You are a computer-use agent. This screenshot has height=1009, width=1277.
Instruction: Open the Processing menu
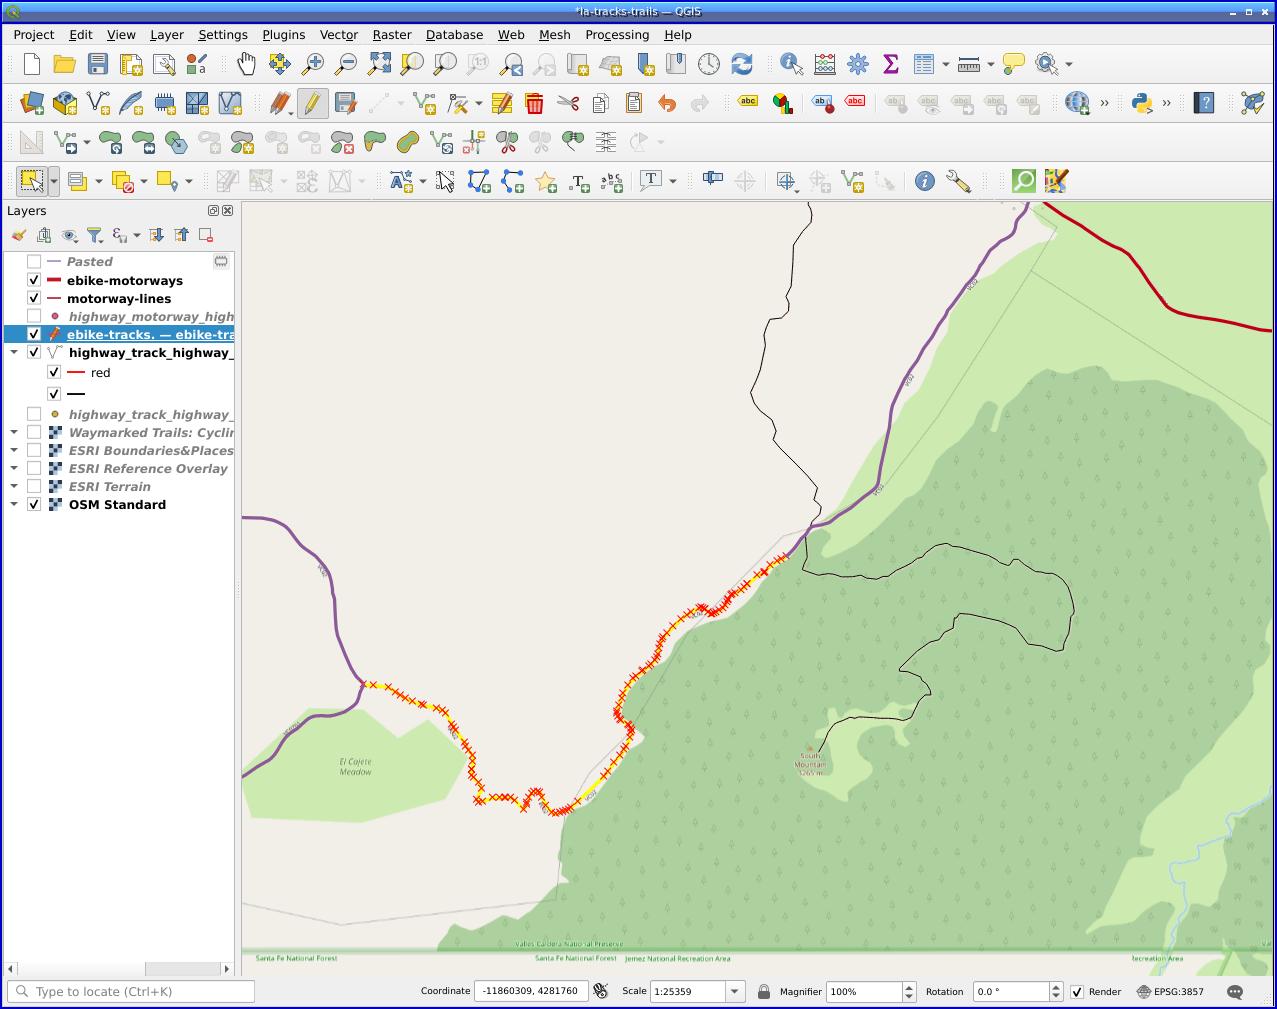point(616,35)
